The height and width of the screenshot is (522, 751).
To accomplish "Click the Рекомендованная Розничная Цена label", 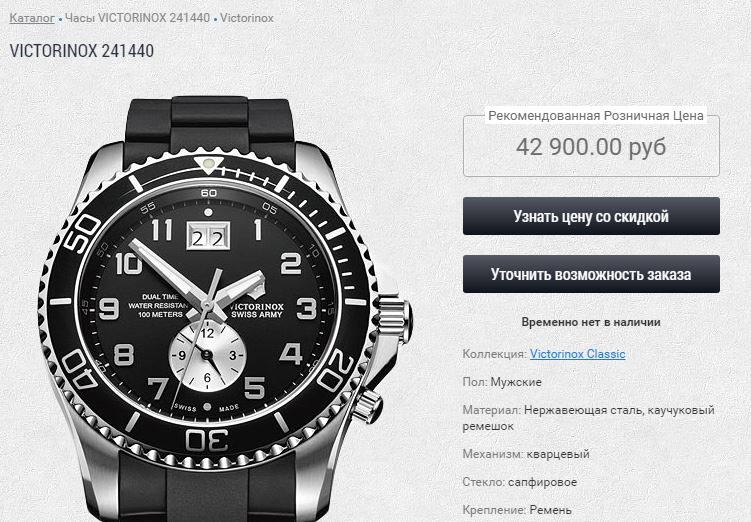I will pos(596,115).
